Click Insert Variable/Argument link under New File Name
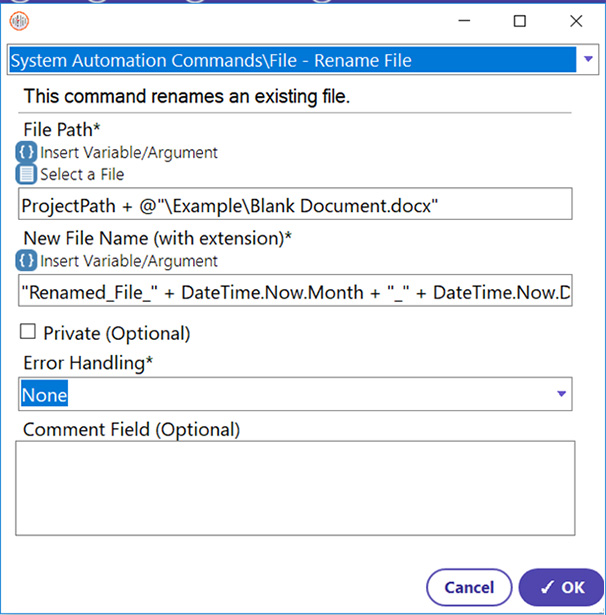 pyautogui.click(x=129, y=261)
